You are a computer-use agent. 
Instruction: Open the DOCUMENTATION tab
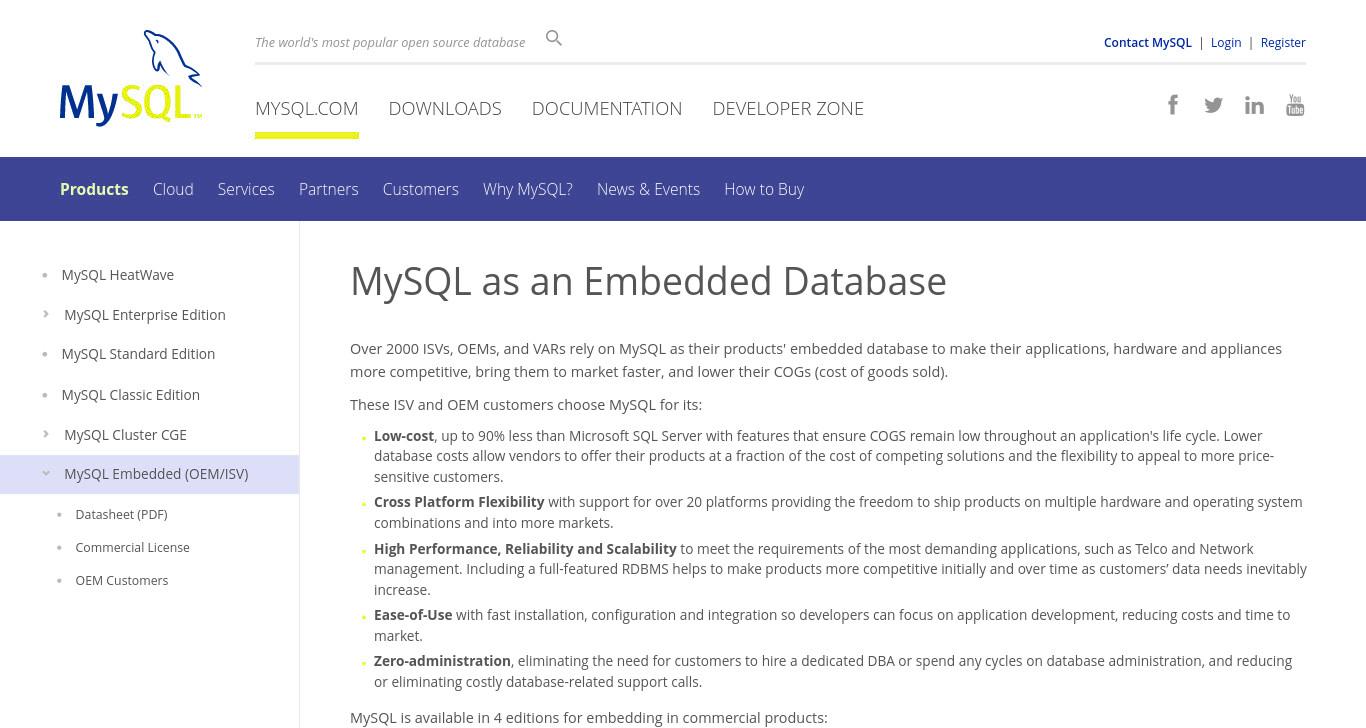pyautogui.click(x=607, y=108)
